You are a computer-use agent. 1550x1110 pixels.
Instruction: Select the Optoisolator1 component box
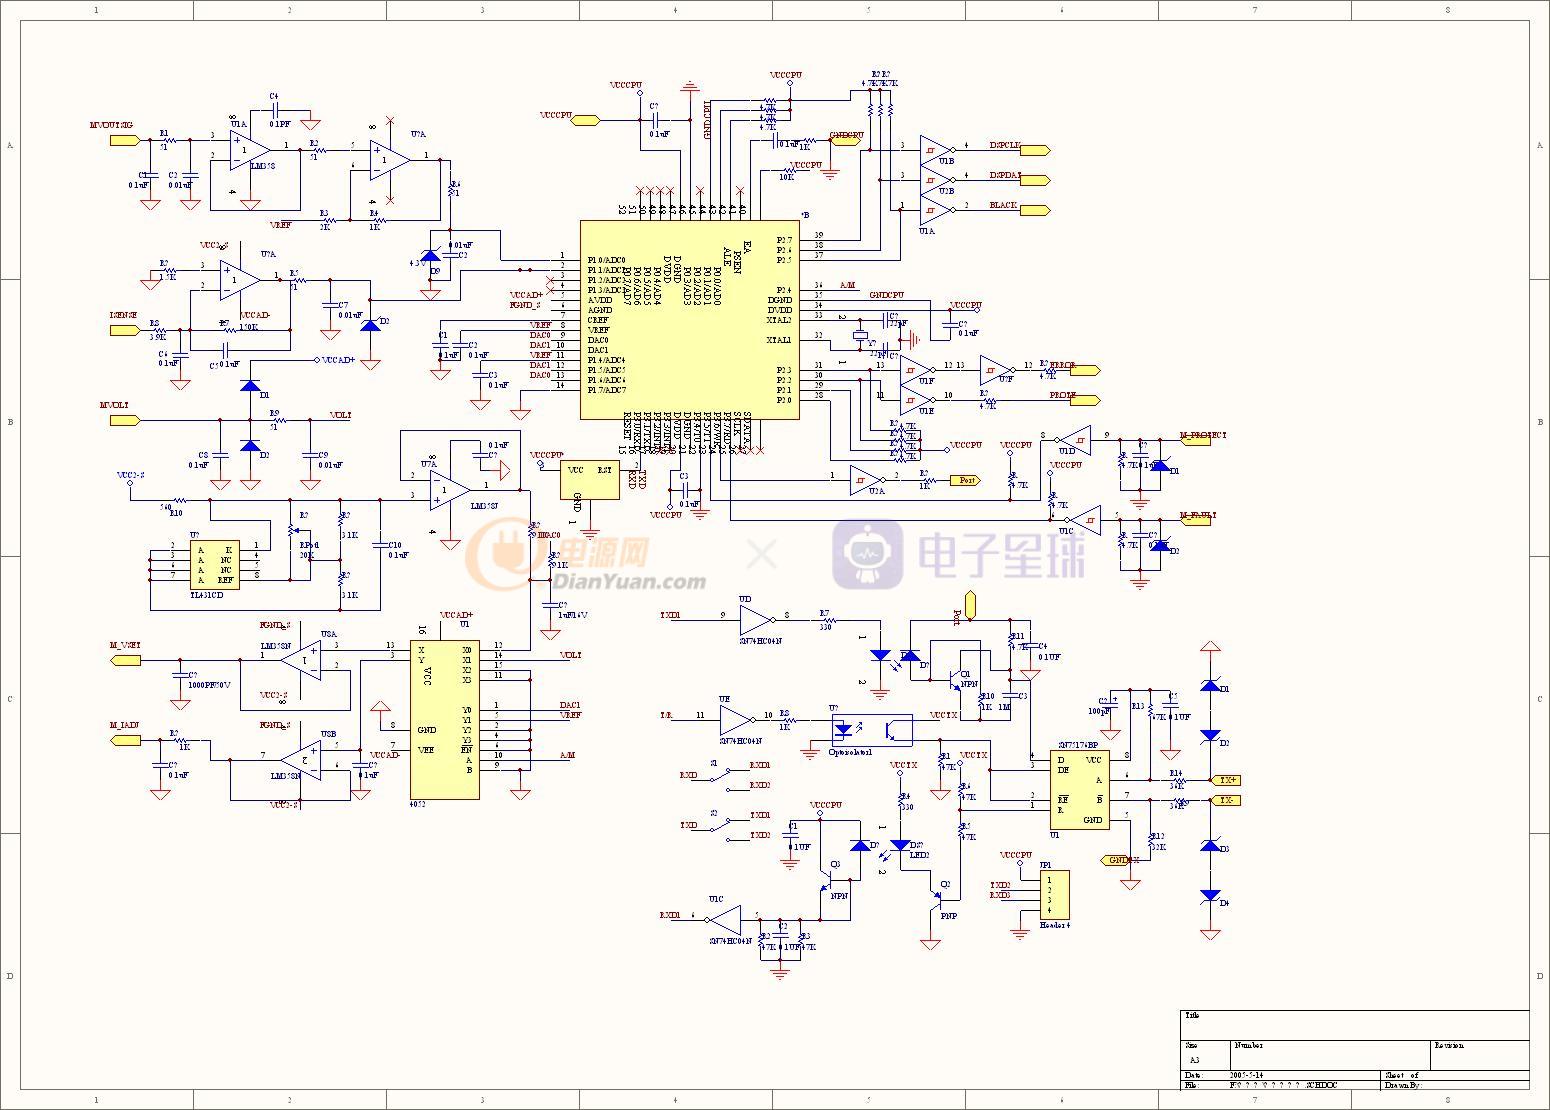point(871,728)
